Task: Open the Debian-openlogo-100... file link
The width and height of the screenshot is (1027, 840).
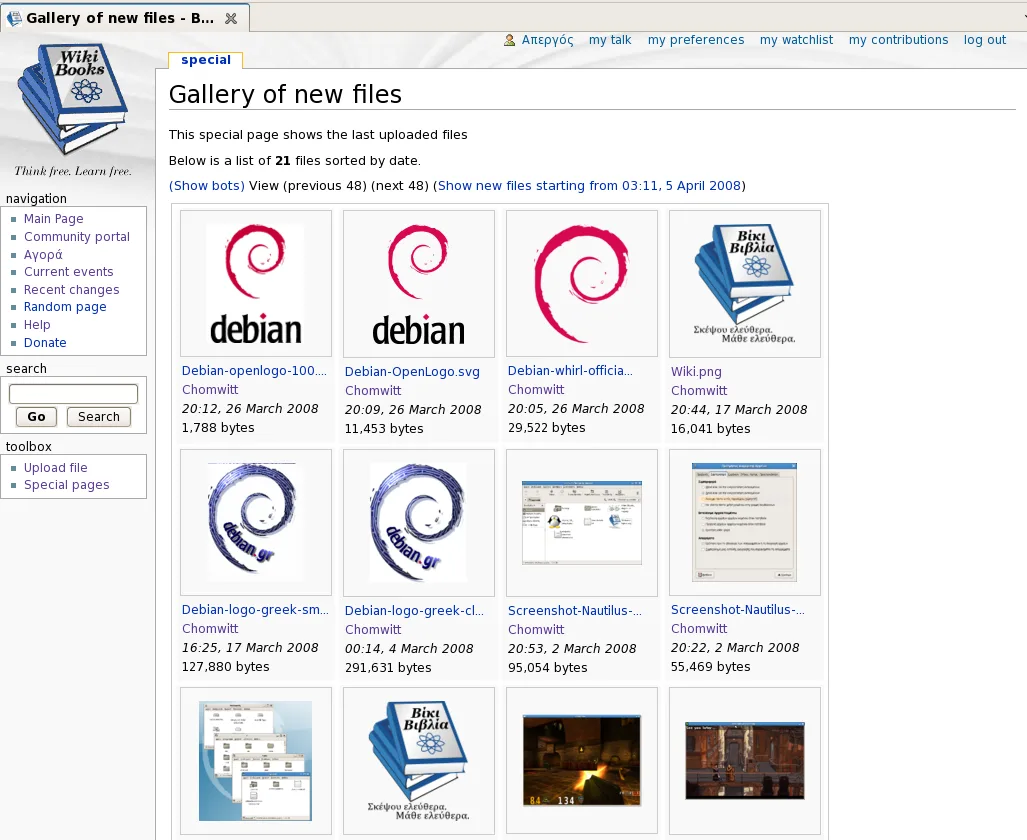Action: [254, 371]
